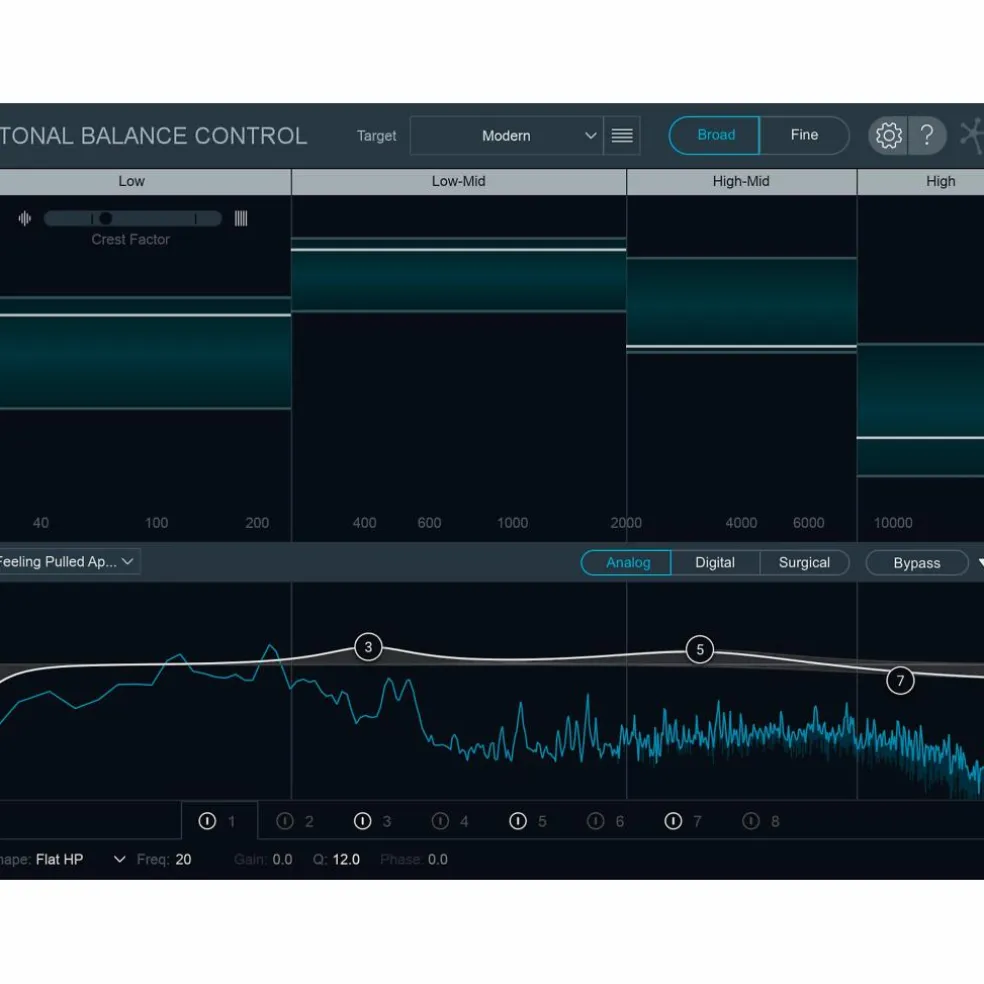
Task: Select Analog EQ mode
Action: (x=627, y=563)
